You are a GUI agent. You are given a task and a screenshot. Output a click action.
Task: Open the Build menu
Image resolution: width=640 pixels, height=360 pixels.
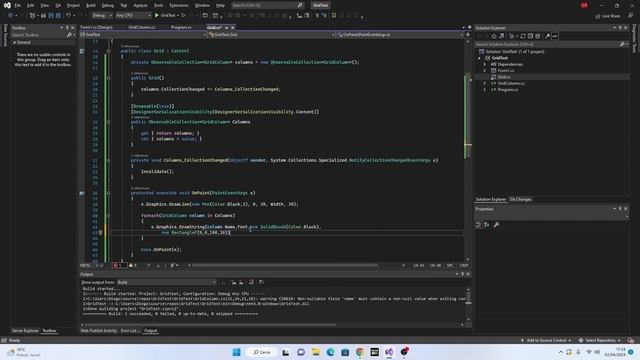point(91,5)
